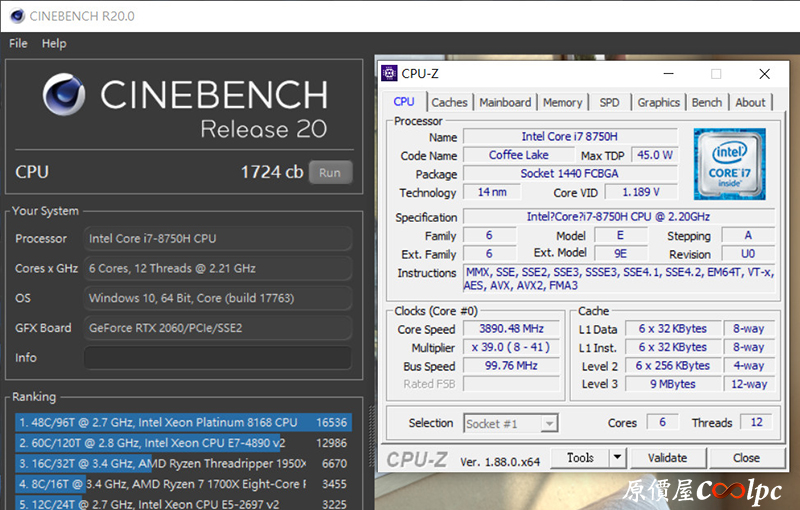Click the GFX Board field GeForce RTX 2060
800x510 pixels.
218,328
